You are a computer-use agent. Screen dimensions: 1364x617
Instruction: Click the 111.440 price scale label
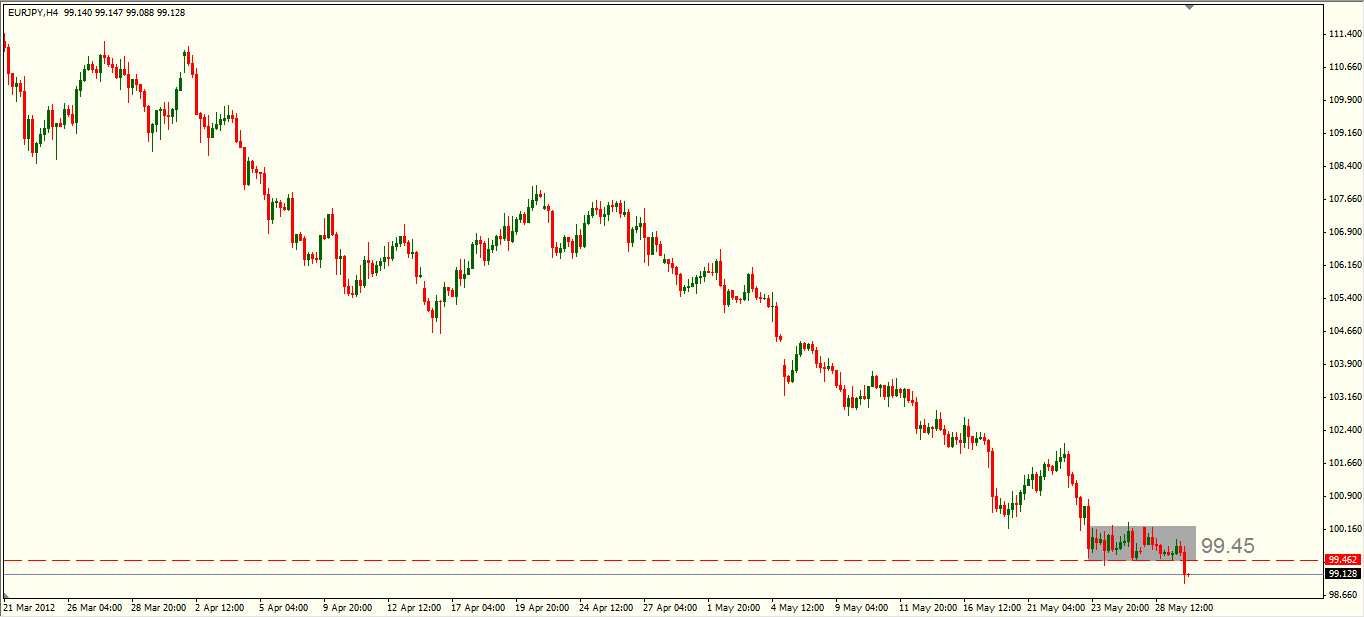[1344, 34]
